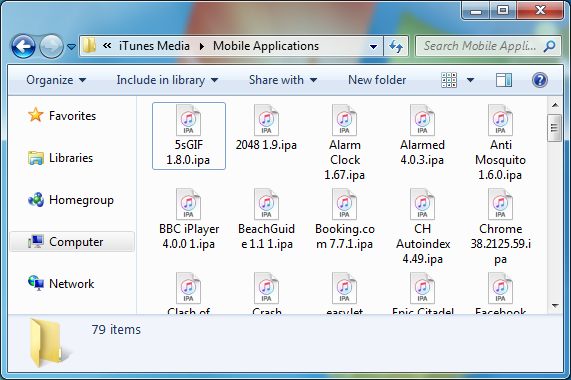The image size is (571, 380).
Task: Click the 'BBC iPlayer 4.0.0 1.ipa' name
Action: pos(189,236)
